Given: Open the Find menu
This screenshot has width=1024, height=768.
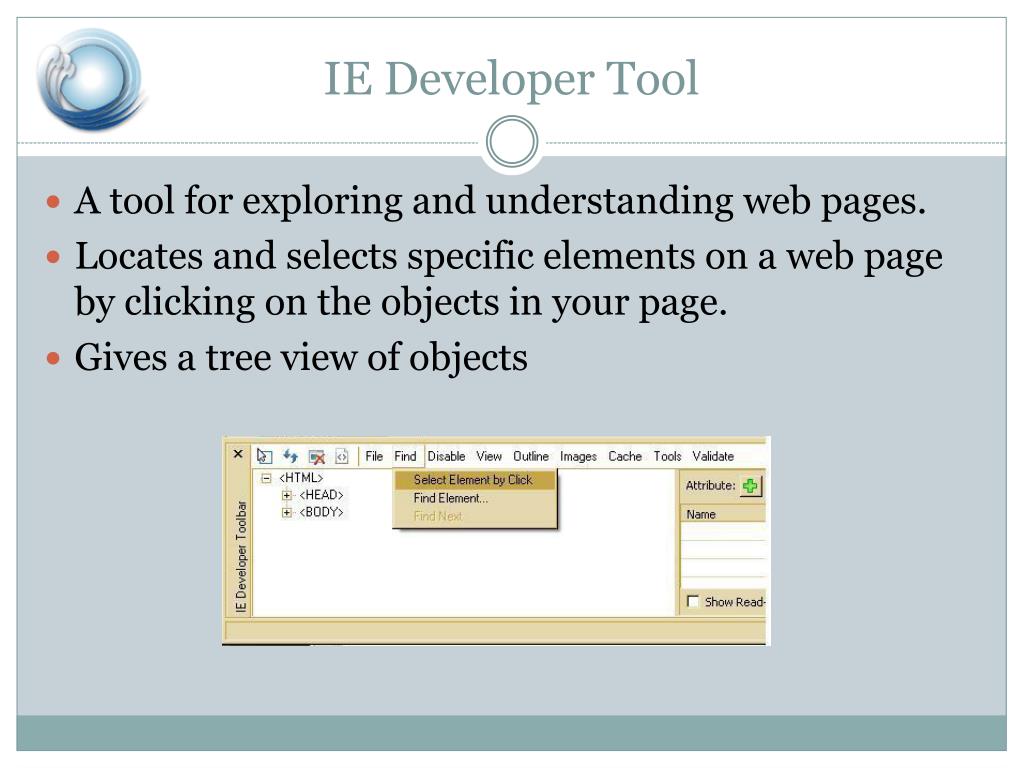Looking at the screenshot, I should (x=405, y=456).
